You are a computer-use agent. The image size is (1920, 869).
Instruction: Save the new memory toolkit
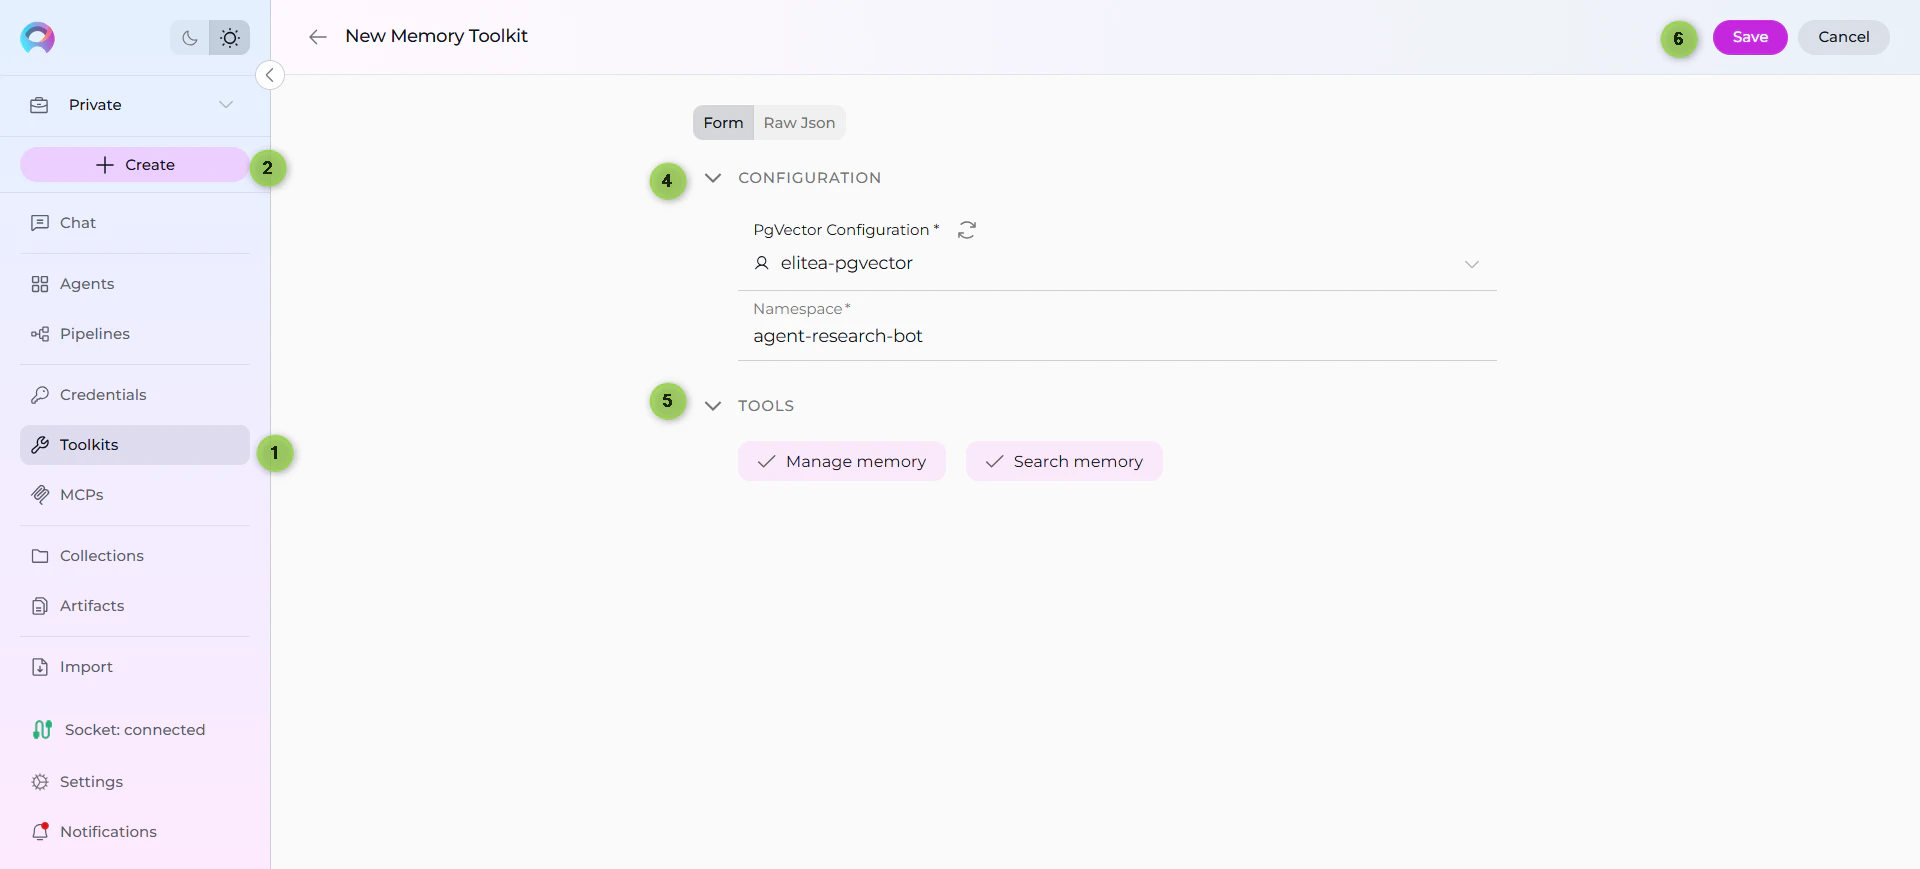tap(1750, 37)
